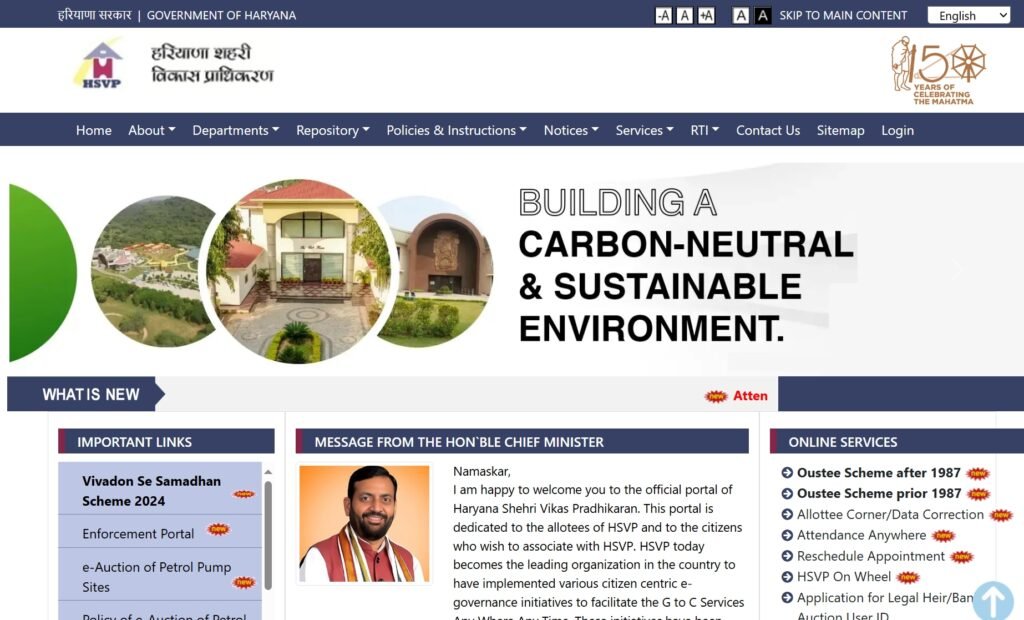
Task: Click the scroll-to-top arrow icon
Action: [993, 600]
